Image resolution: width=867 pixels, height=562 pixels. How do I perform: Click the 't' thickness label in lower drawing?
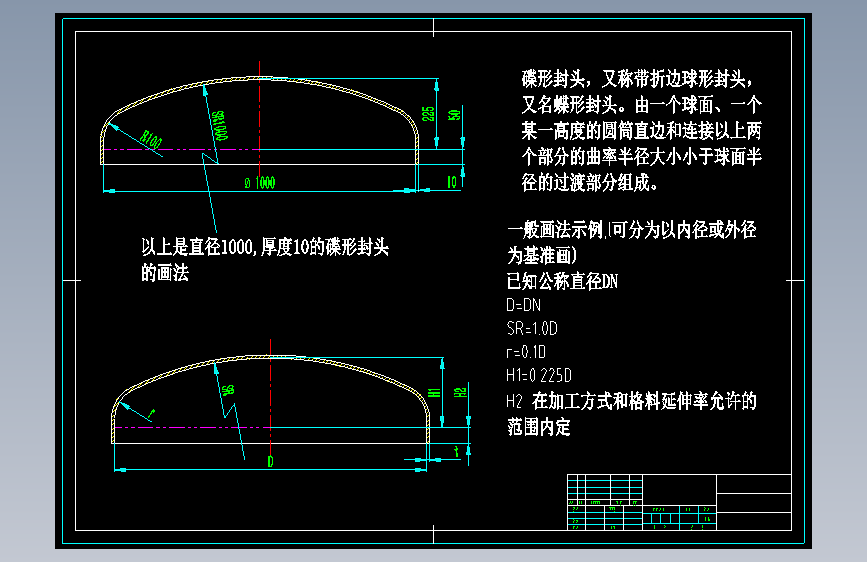click(x=456, y=451)
